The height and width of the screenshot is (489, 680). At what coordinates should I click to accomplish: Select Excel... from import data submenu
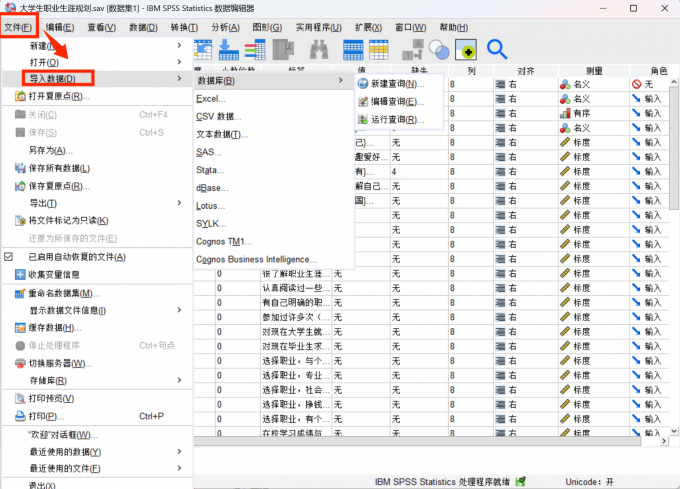point(212,99)
